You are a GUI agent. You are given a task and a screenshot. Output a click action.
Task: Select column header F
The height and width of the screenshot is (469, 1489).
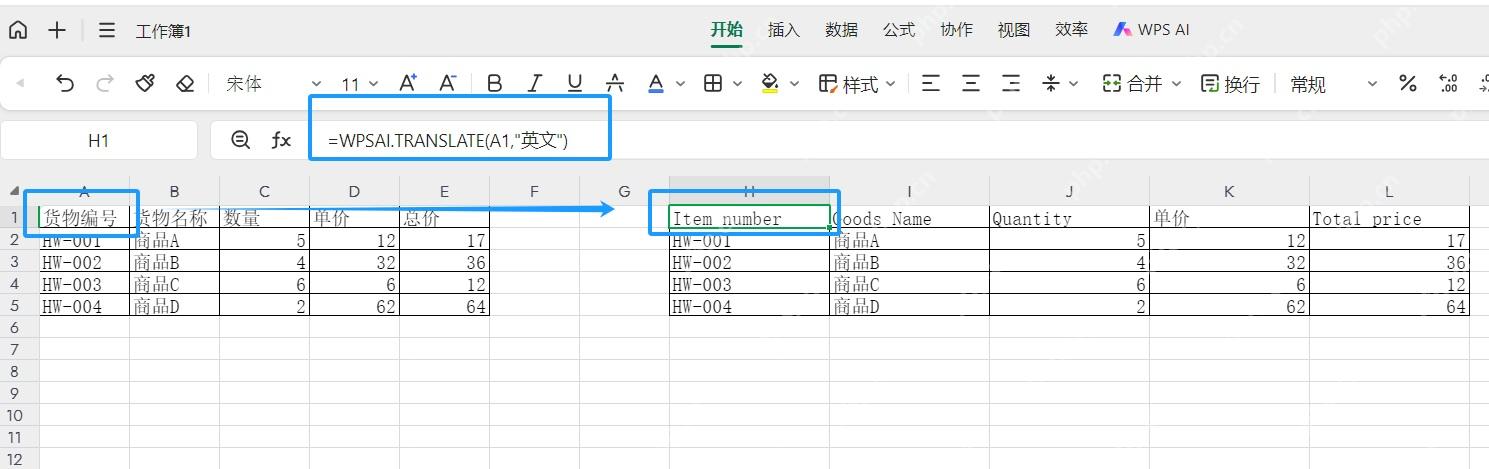[x=534, y=191]
